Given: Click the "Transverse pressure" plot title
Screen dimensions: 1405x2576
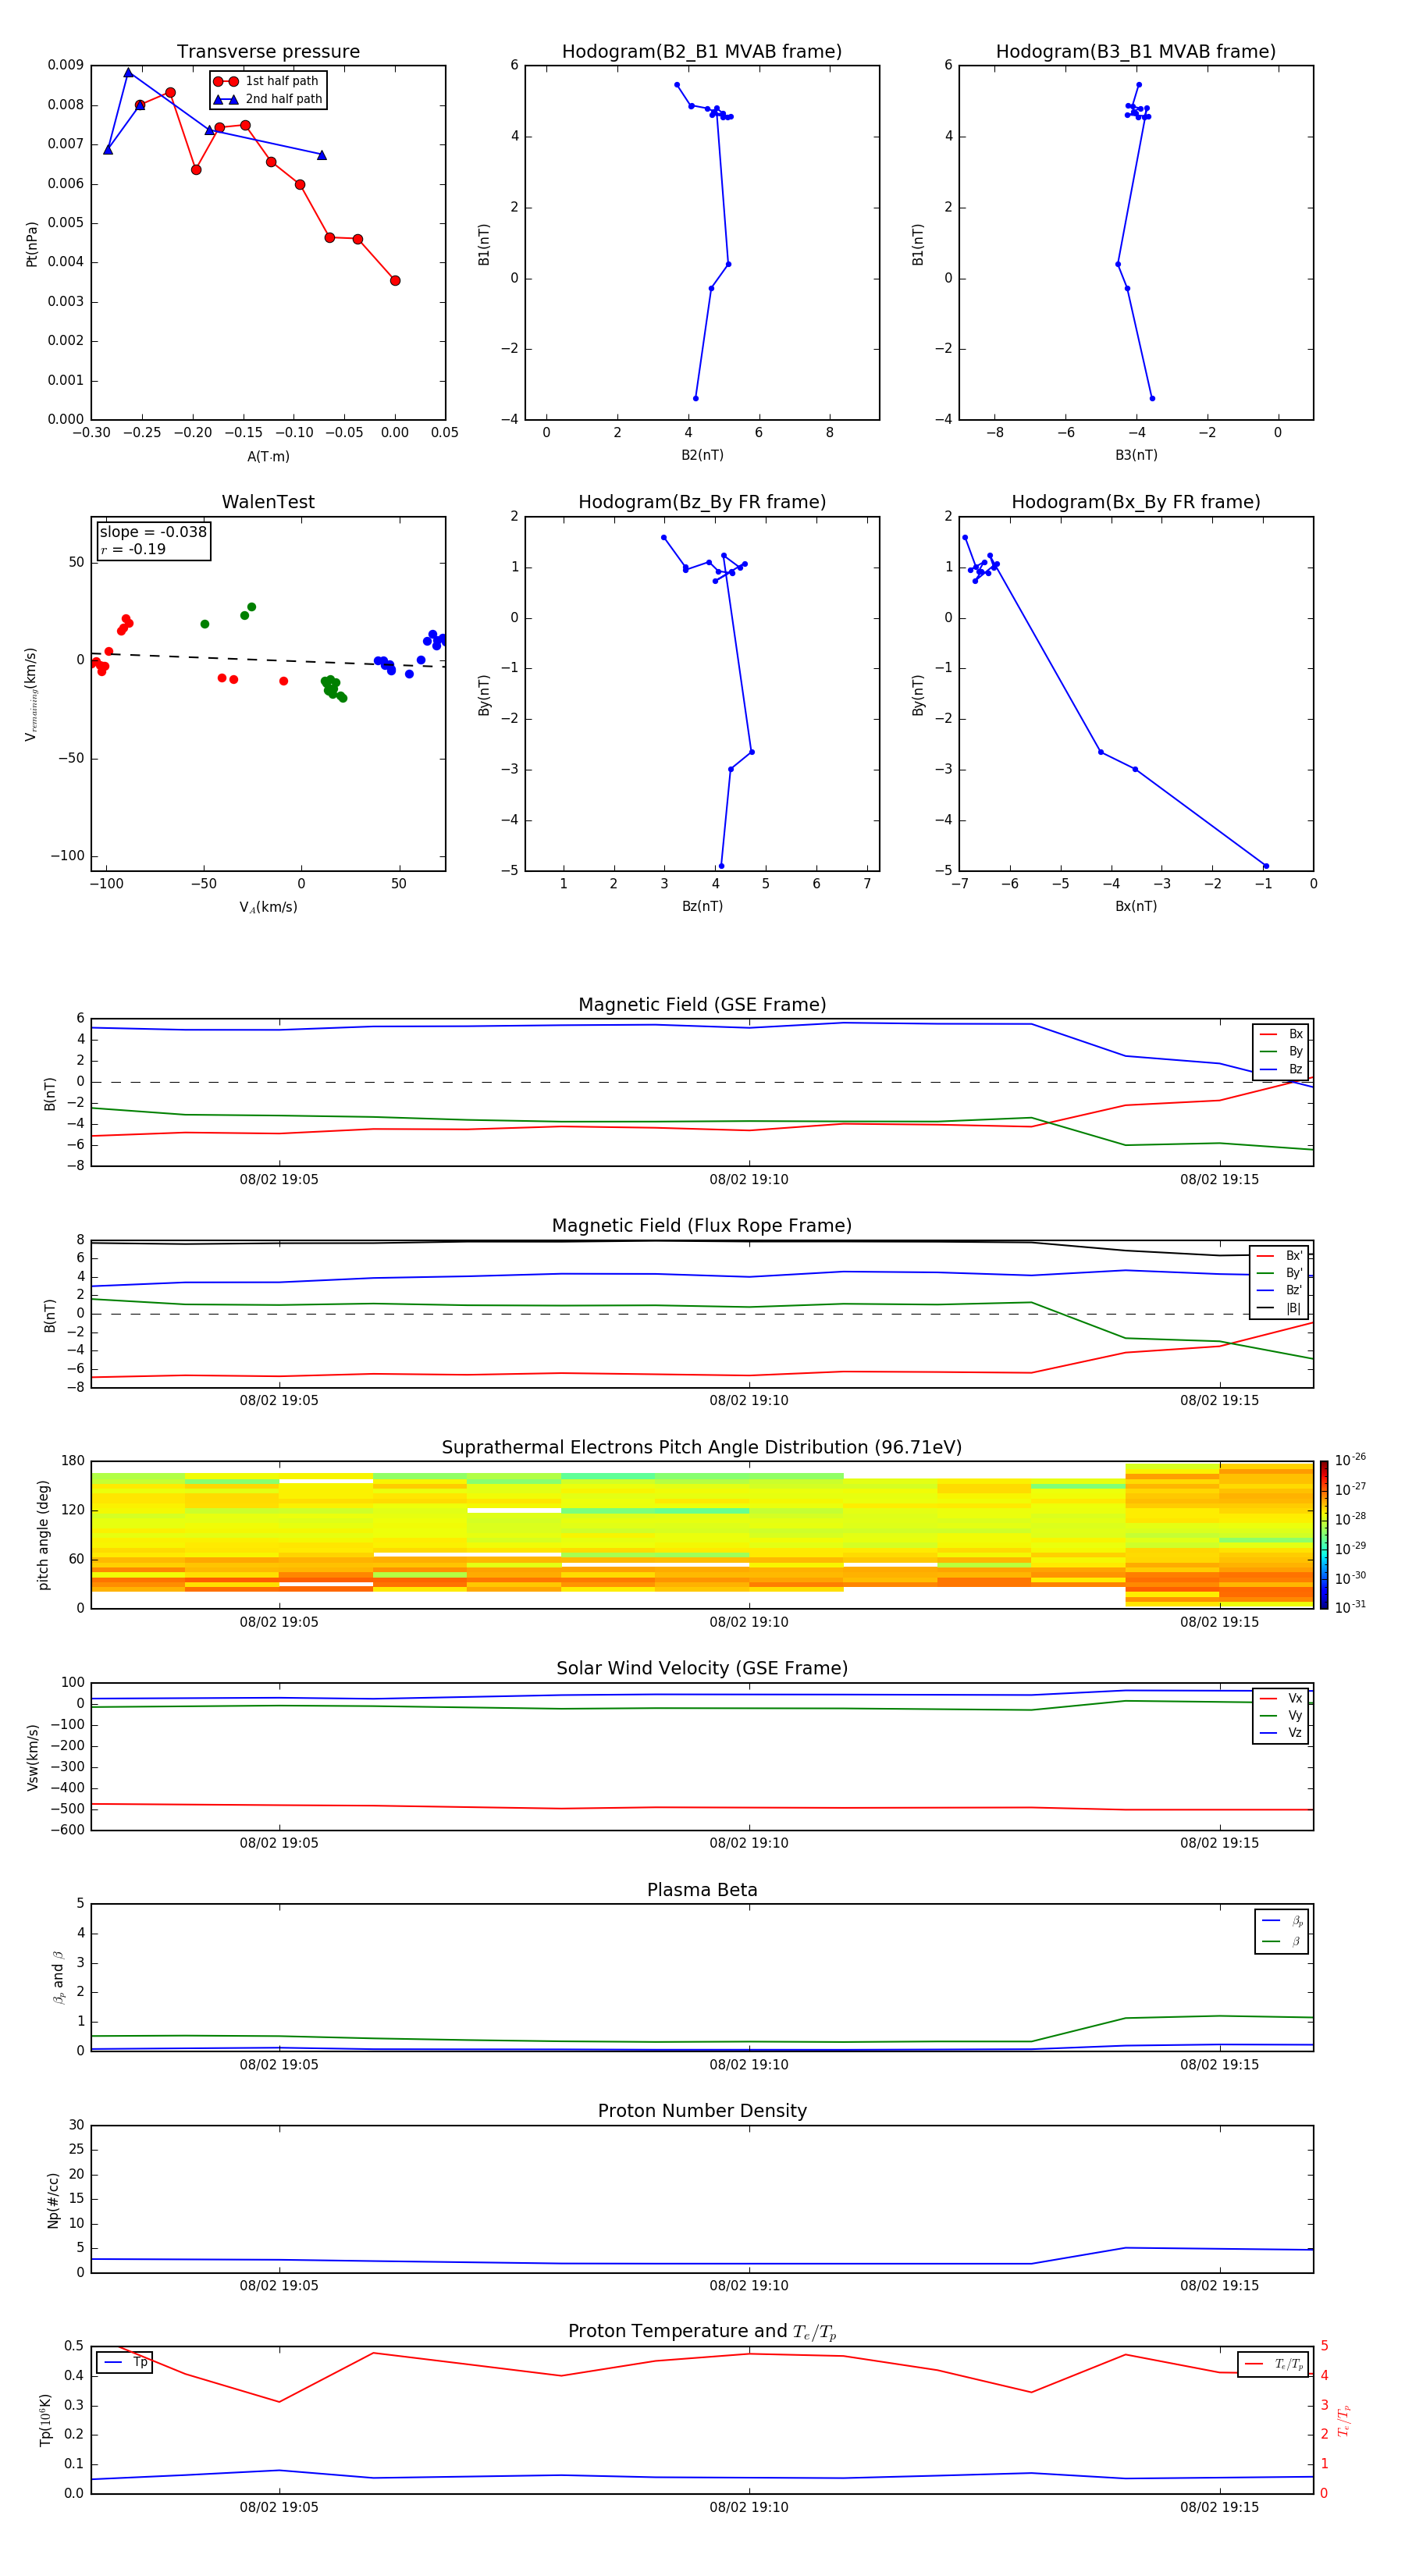Looking at the screenshot, I should pyautogui.click(x=268, y=52).
